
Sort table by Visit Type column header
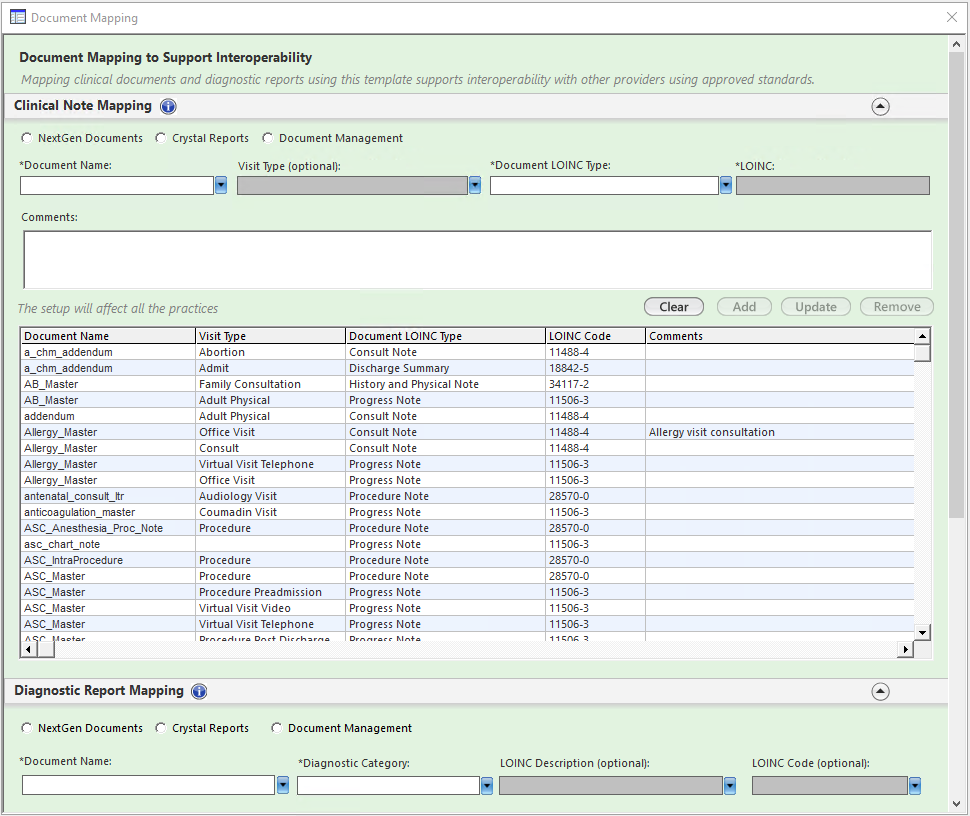(x=270, y=336)
